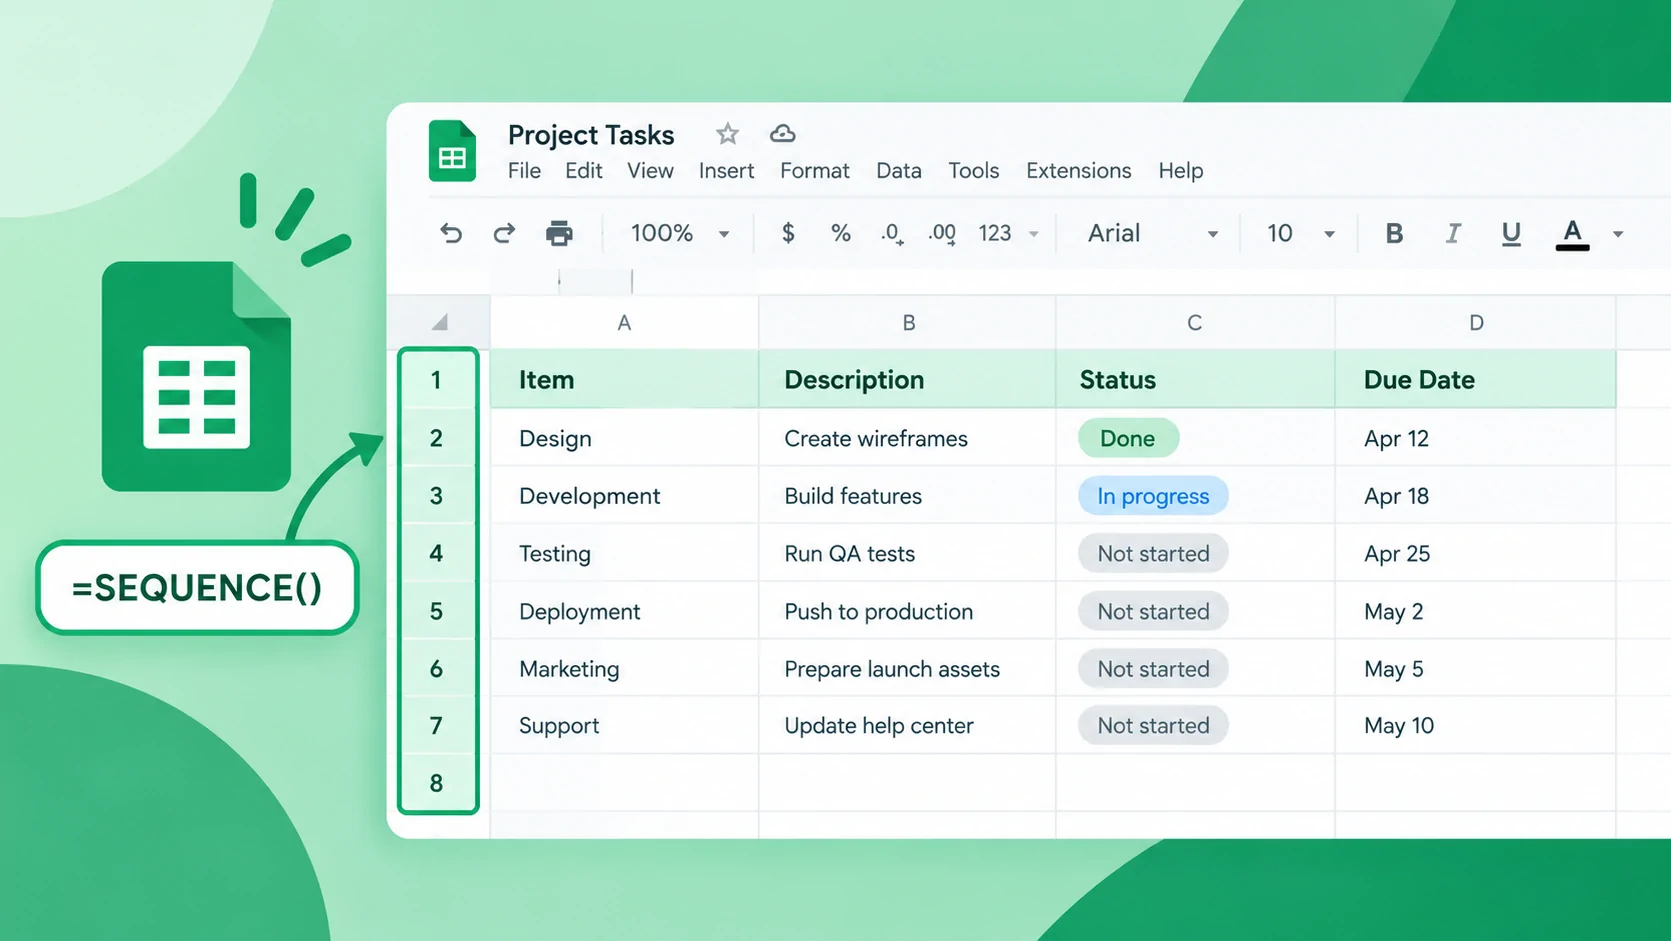Click the cloud save status icon
Image resolution: width=1671 pixels, height=941 pixels.
[x=782, y=134]
